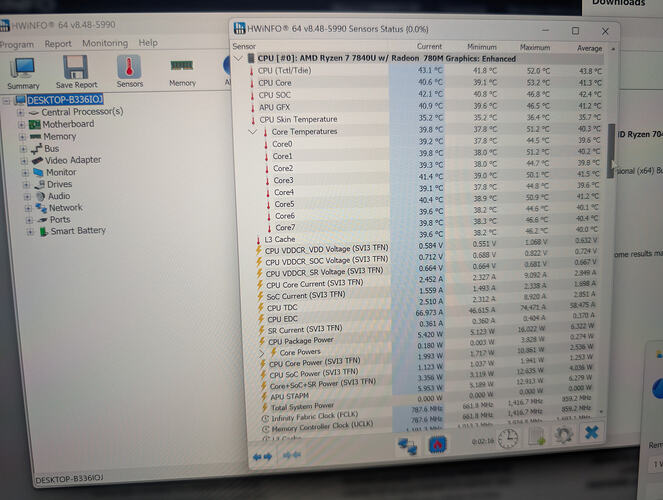Click the Network icon in tree
The height and width of the screenshot is (500, 663).
(x=41, y=208)
